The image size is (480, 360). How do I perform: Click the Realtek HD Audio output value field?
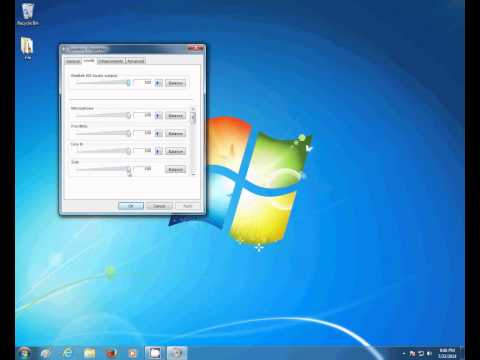[143, 83]
